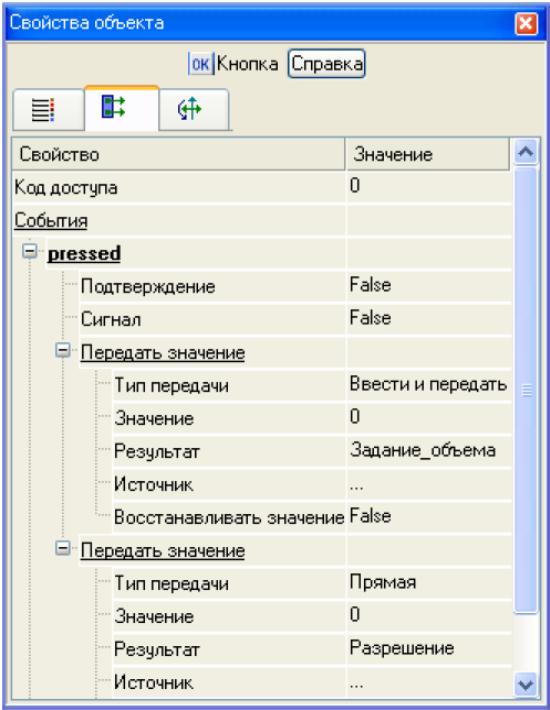Select the events tab with green arrows
This screenshot has width=550, height=710.
(x=121, y=108)
